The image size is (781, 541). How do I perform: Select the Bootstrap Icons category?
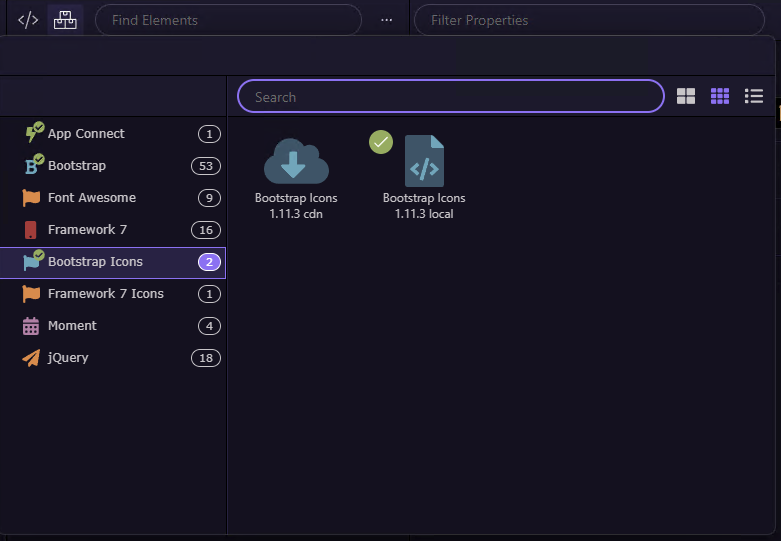coord(113,262)
